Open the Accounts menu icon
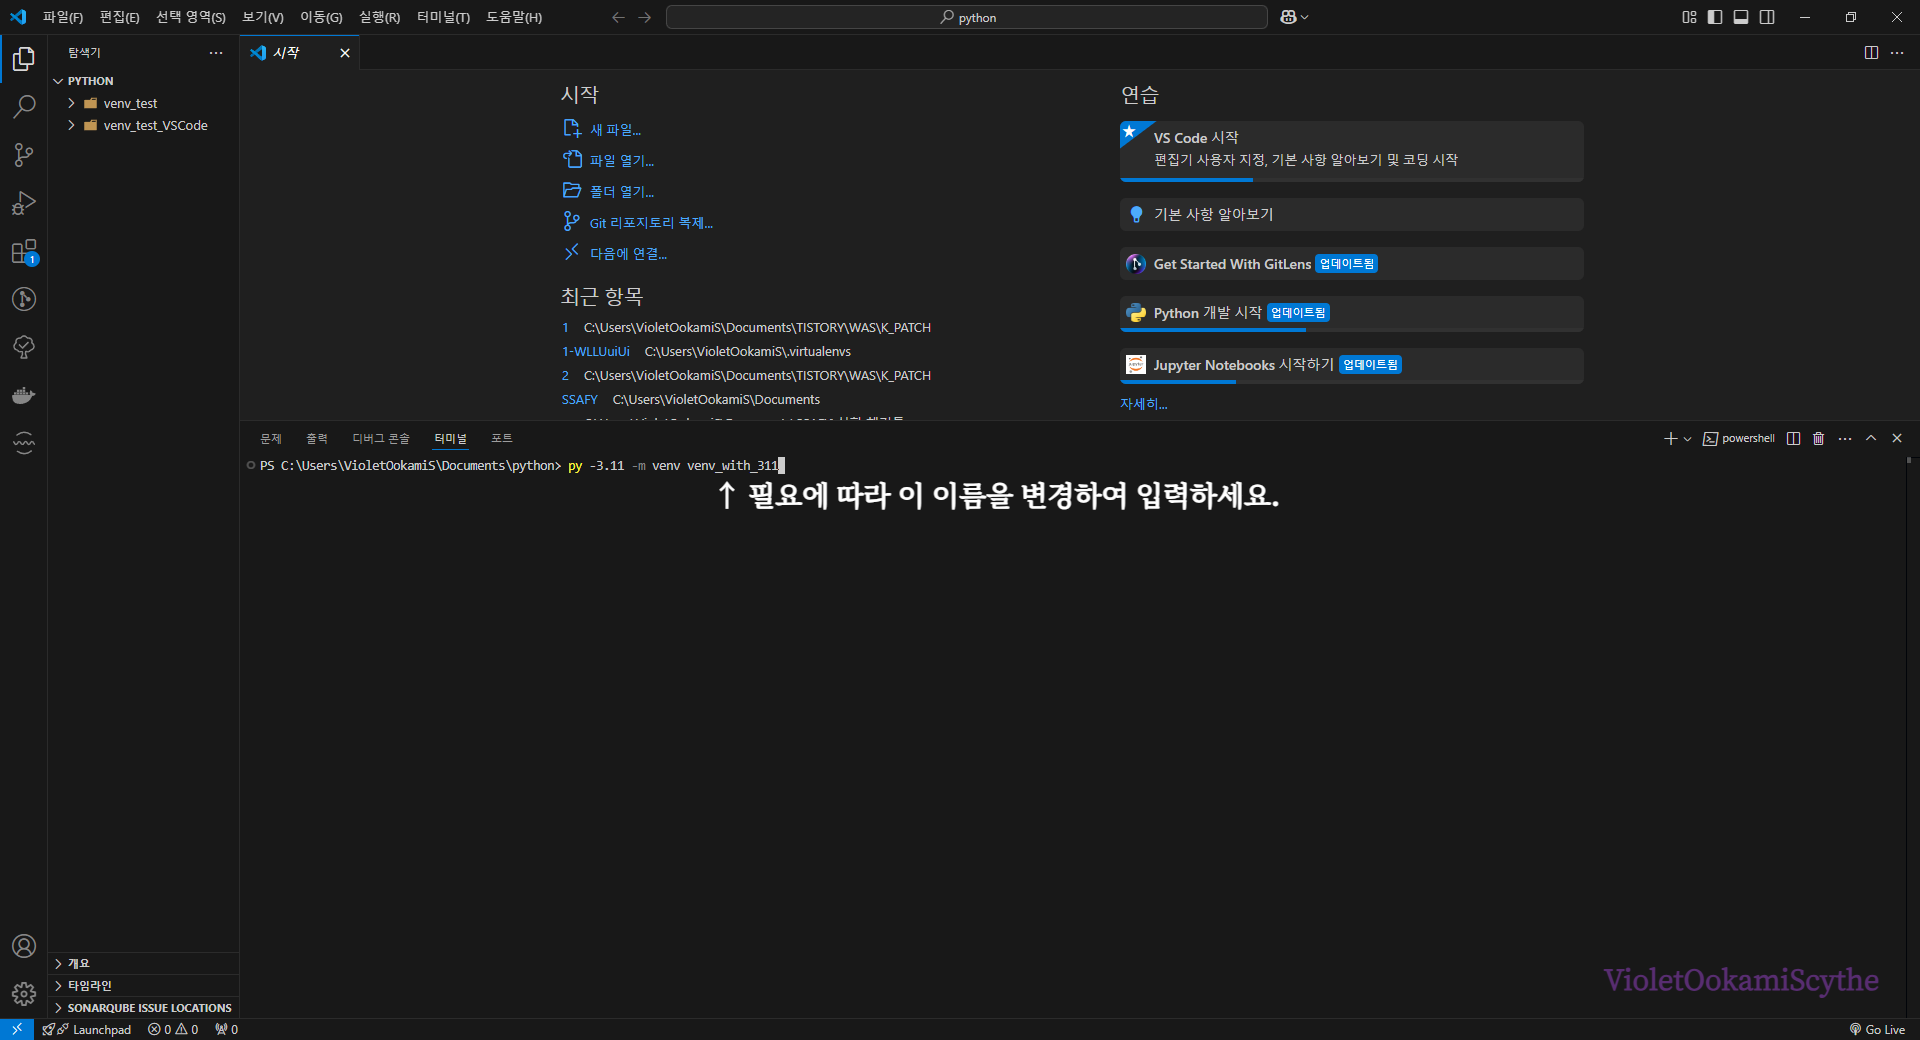The image size is (1920, 1040). [24, 946]
